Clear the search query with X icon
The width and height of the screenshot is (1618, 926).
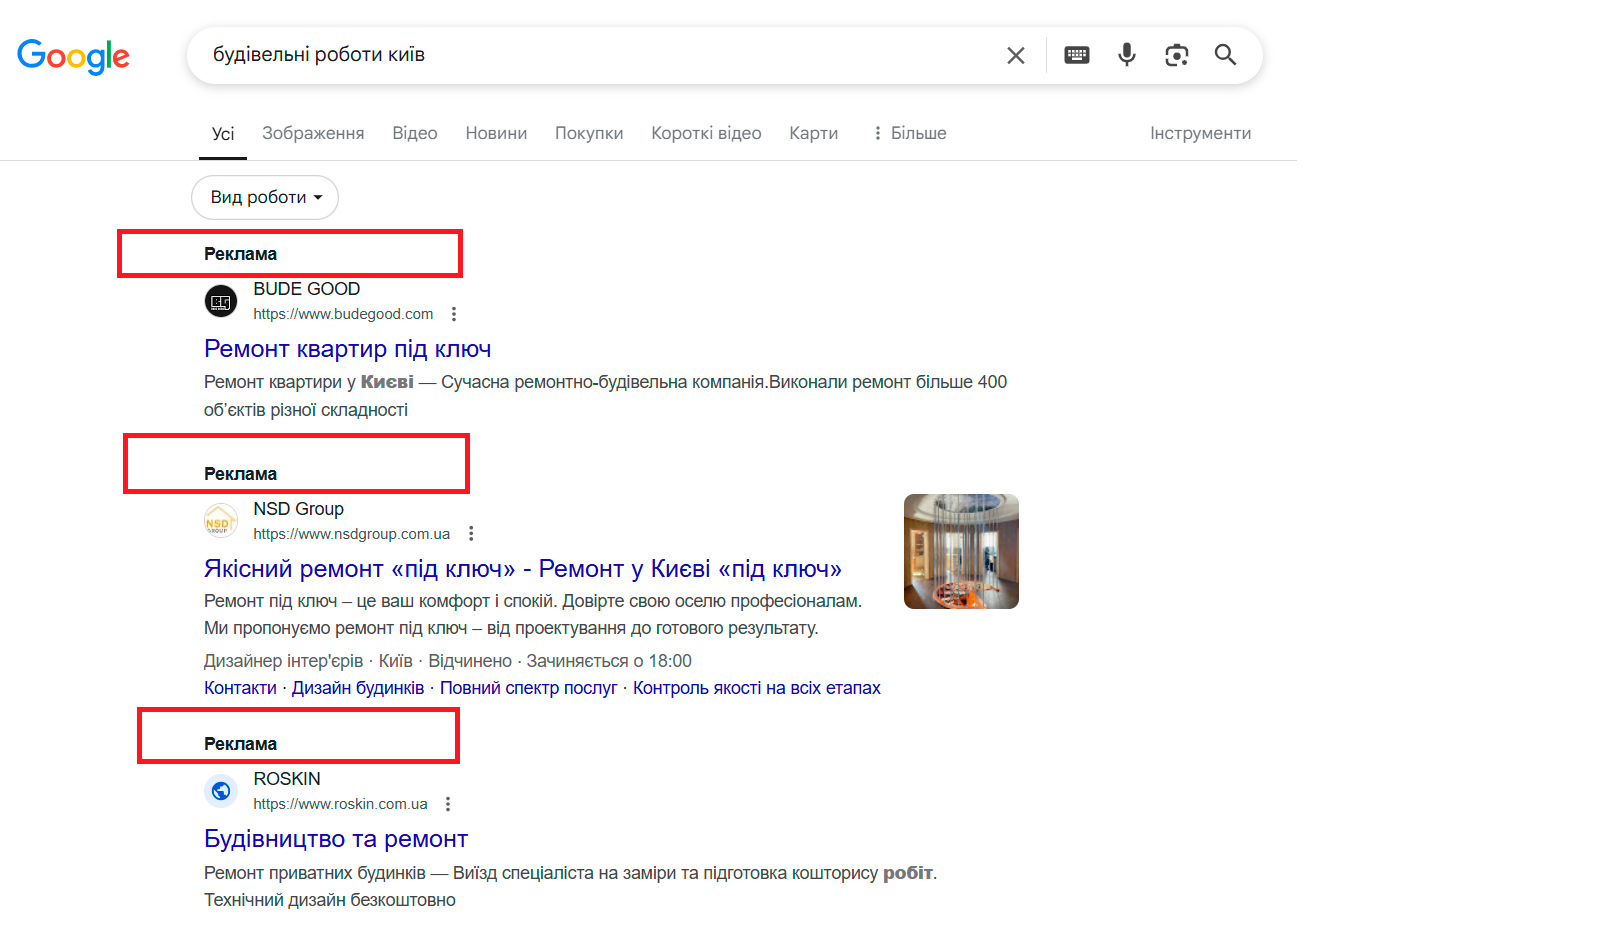1015,55
